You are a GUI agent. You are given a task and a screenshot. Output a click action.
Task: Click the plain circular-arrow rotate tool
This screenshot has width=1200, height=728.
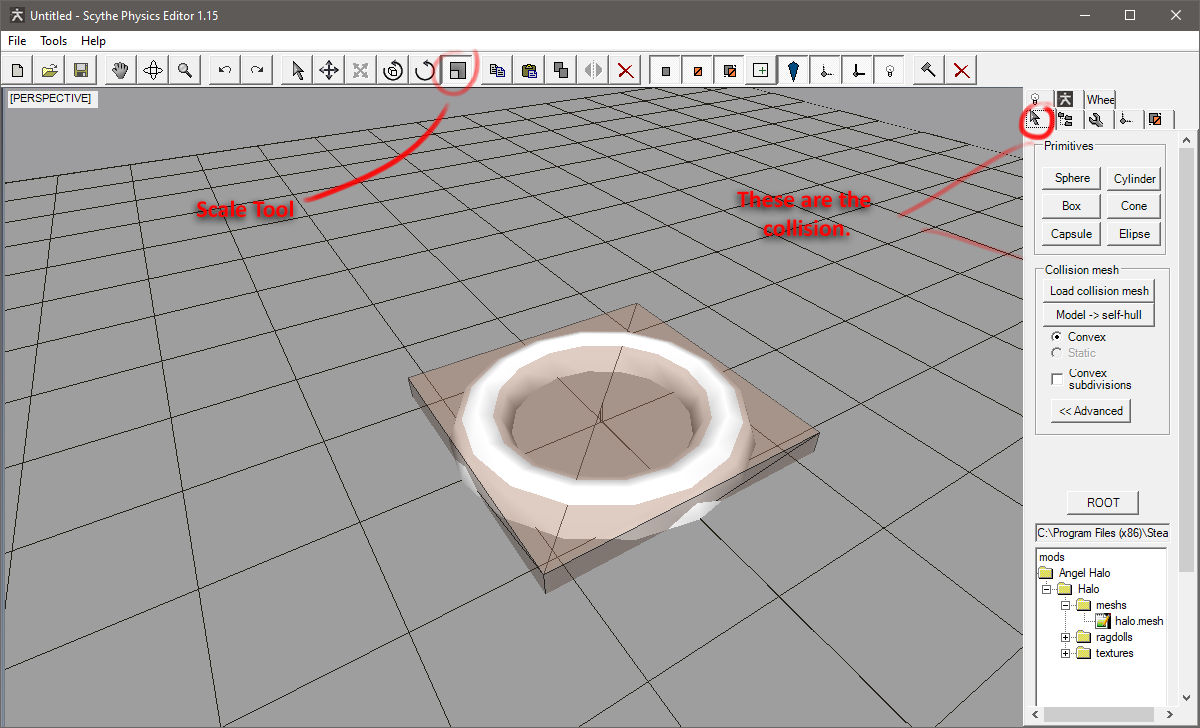coord(425,70)
